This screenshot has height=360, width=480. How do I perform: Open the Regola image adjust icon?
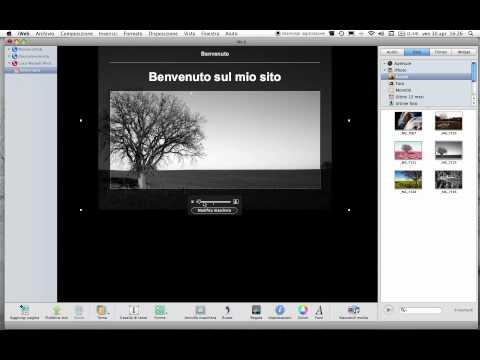coord(256,310)
